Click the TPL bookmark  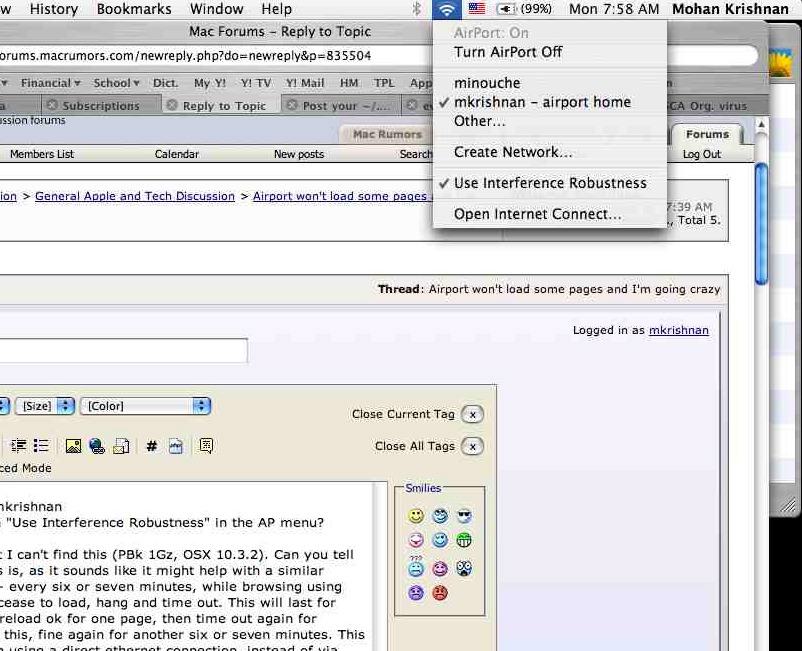[384, 83]
